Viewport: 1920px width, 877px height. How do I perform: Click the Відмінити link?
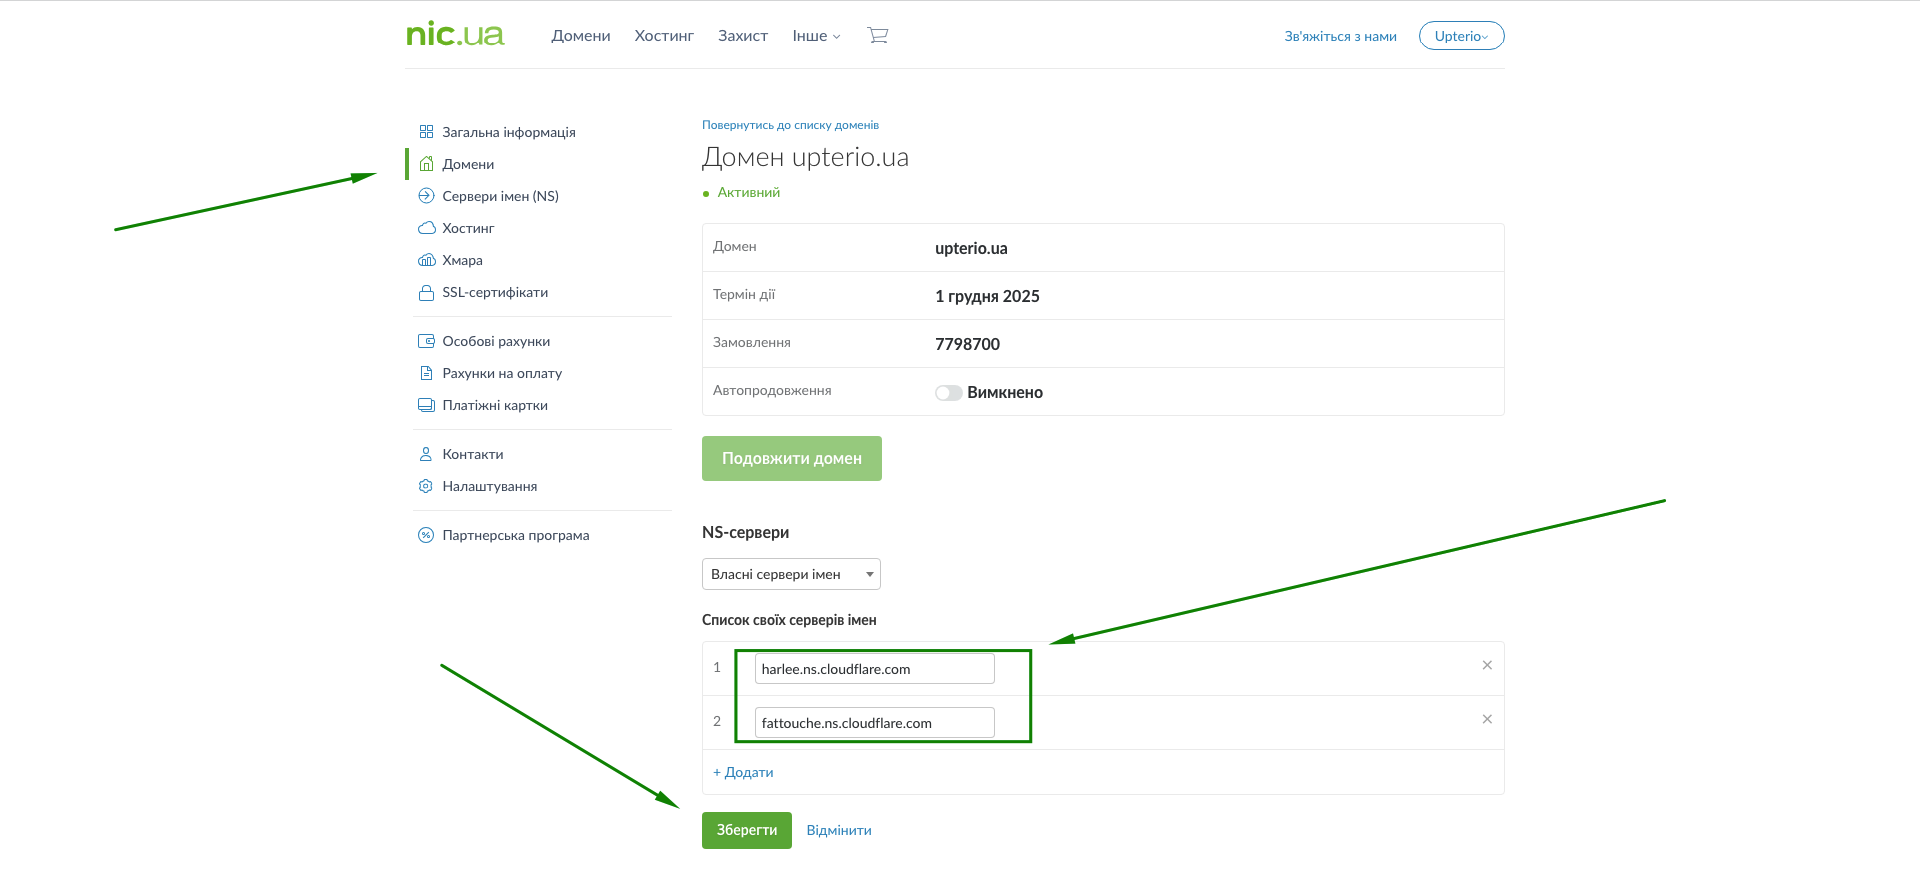coord(839,830)
